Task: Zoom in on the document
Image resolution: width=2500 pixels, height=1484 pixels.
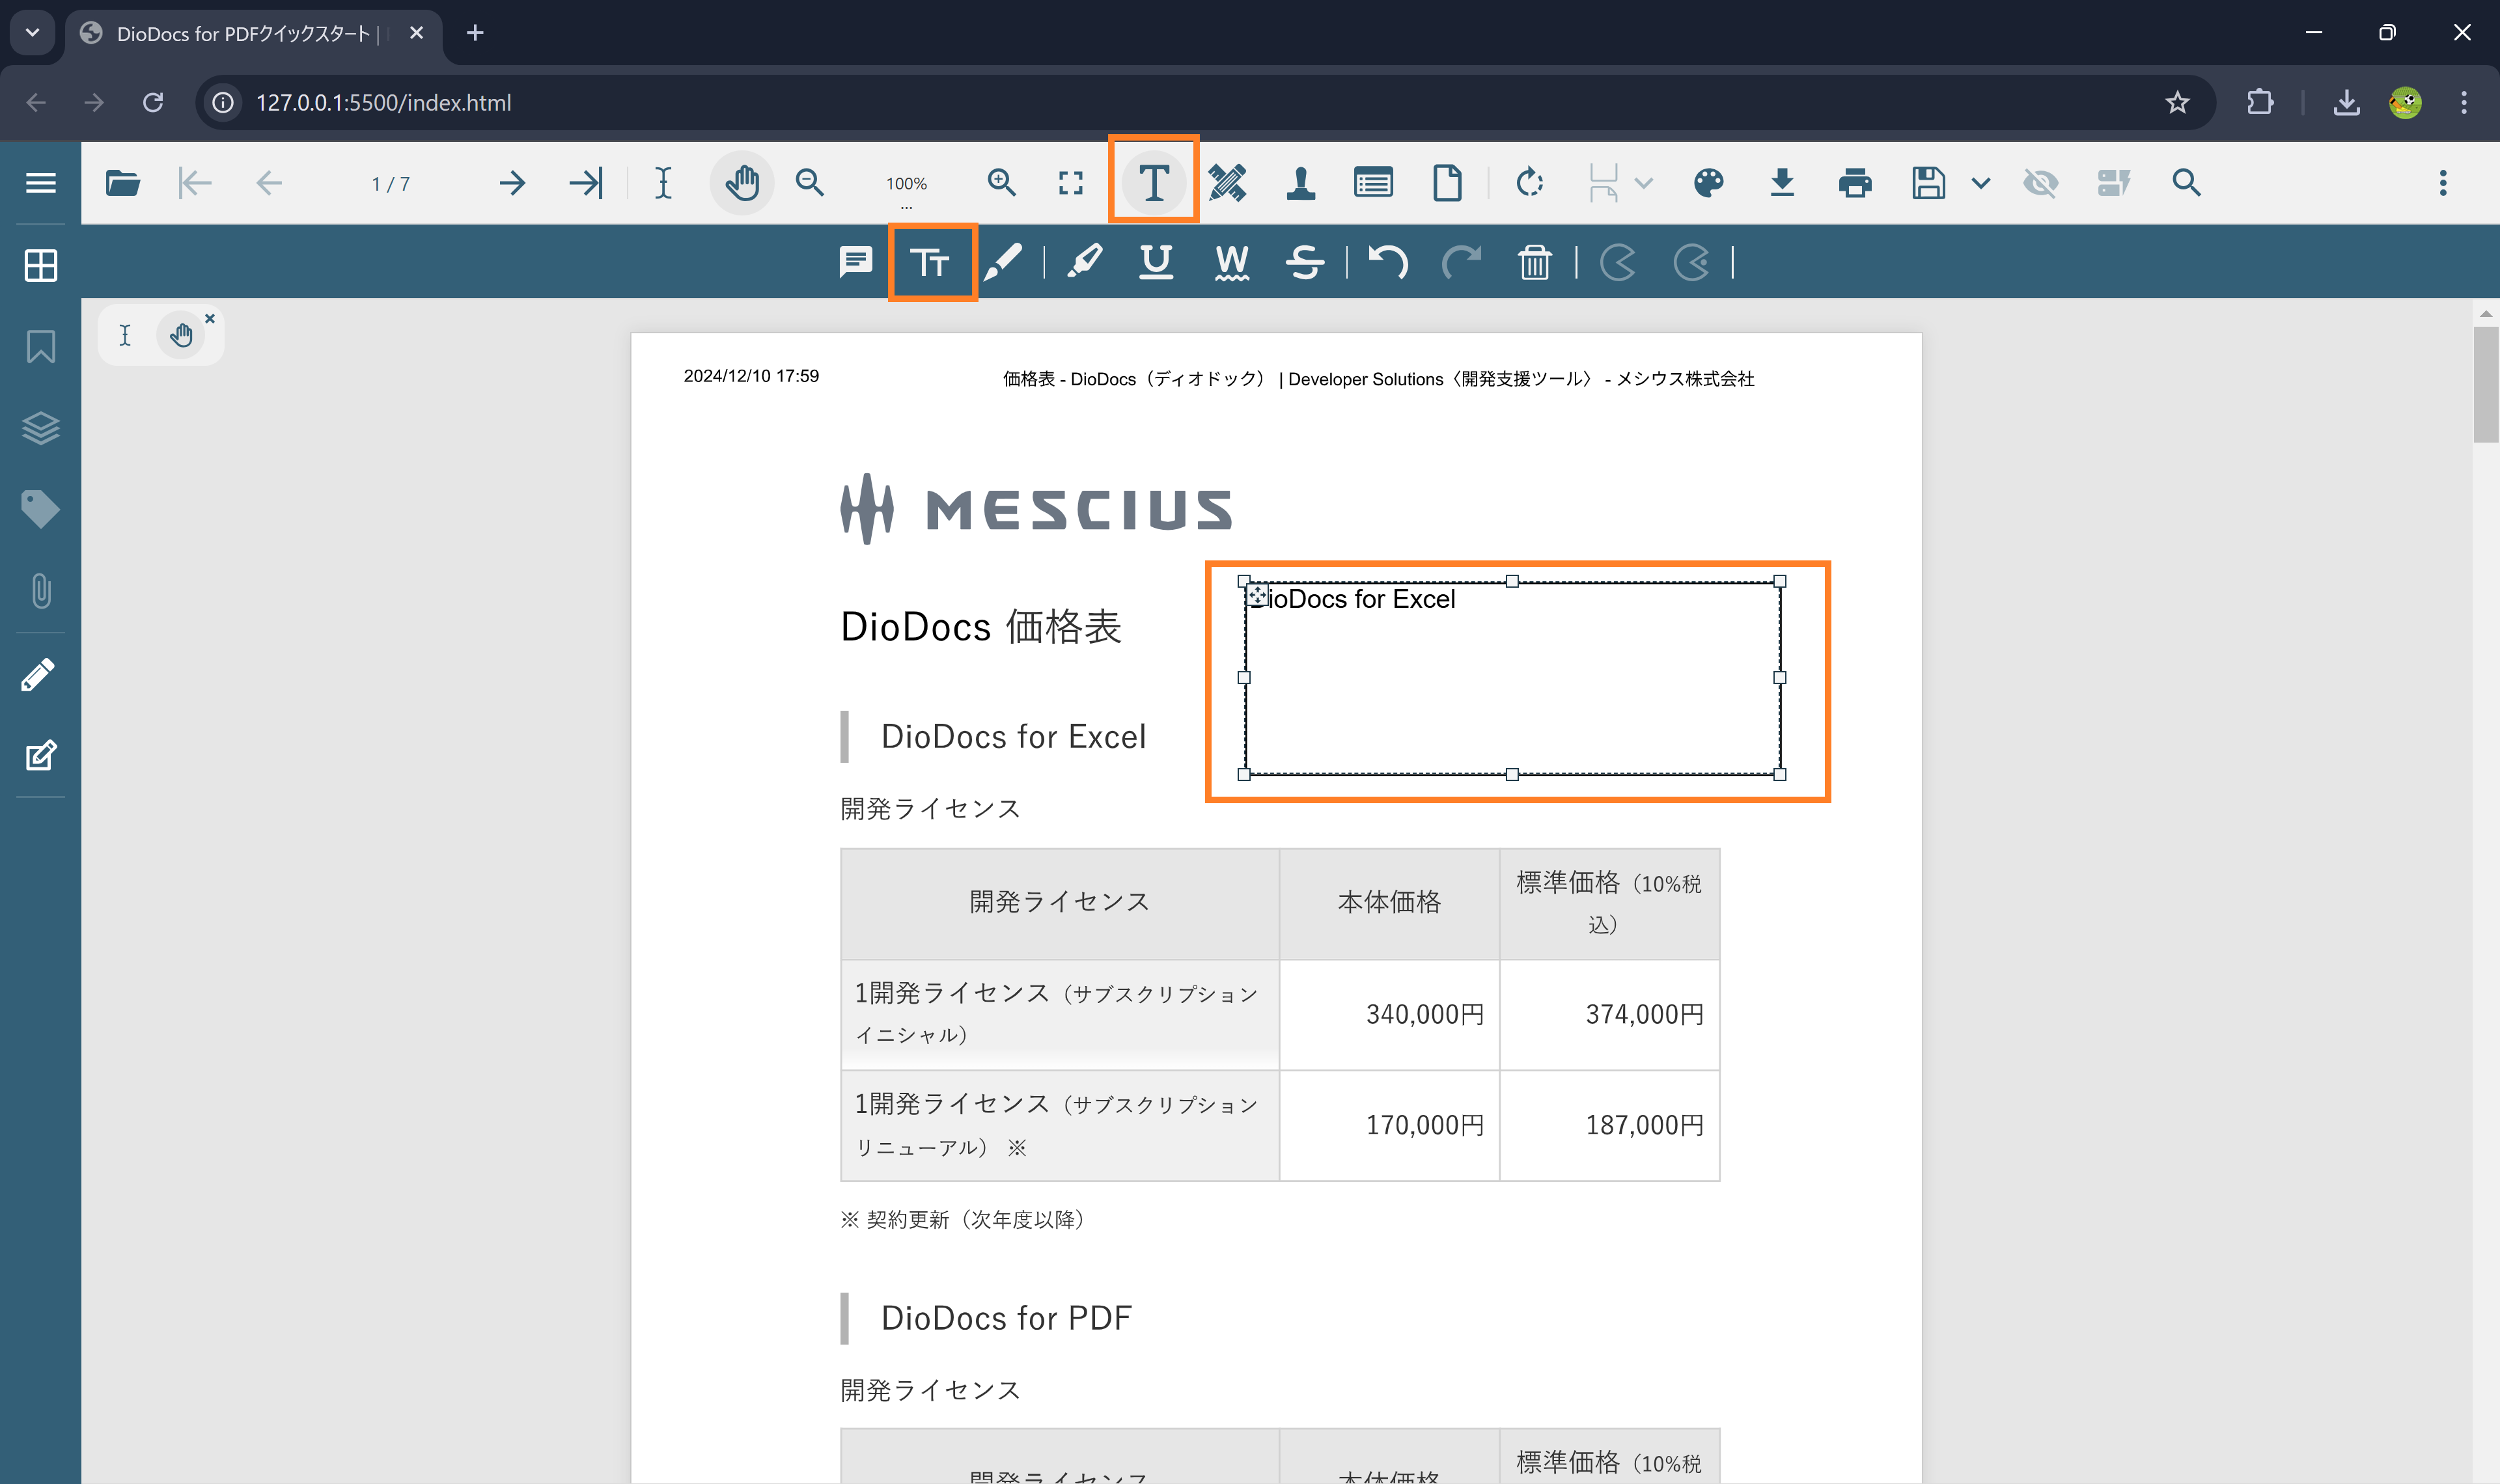Action: point(1001,183)
